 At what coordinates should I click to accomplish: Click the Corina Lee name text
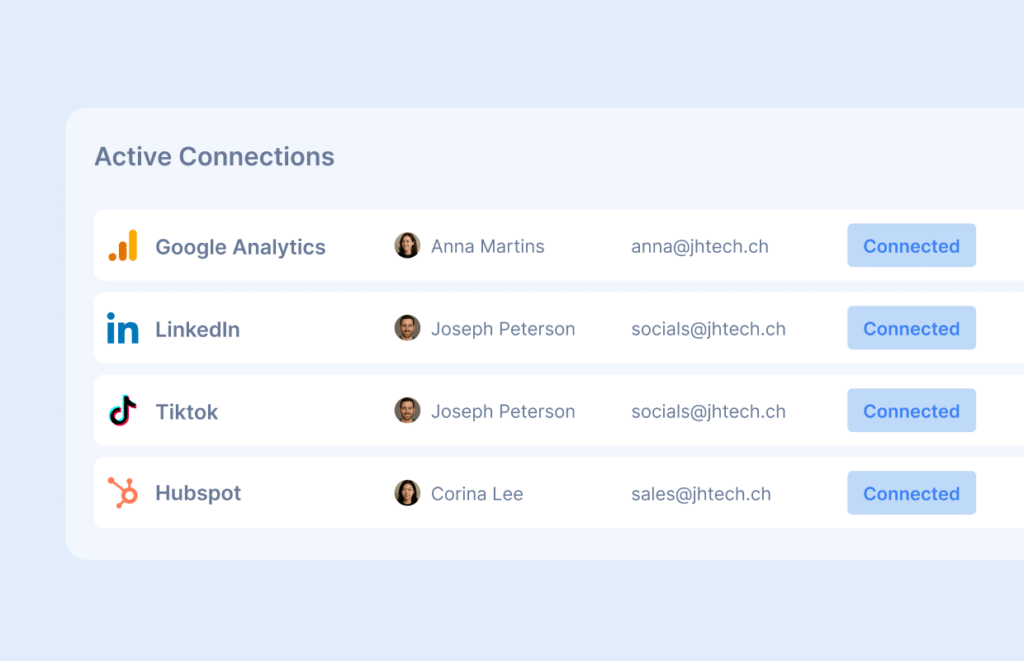[477, 494]
